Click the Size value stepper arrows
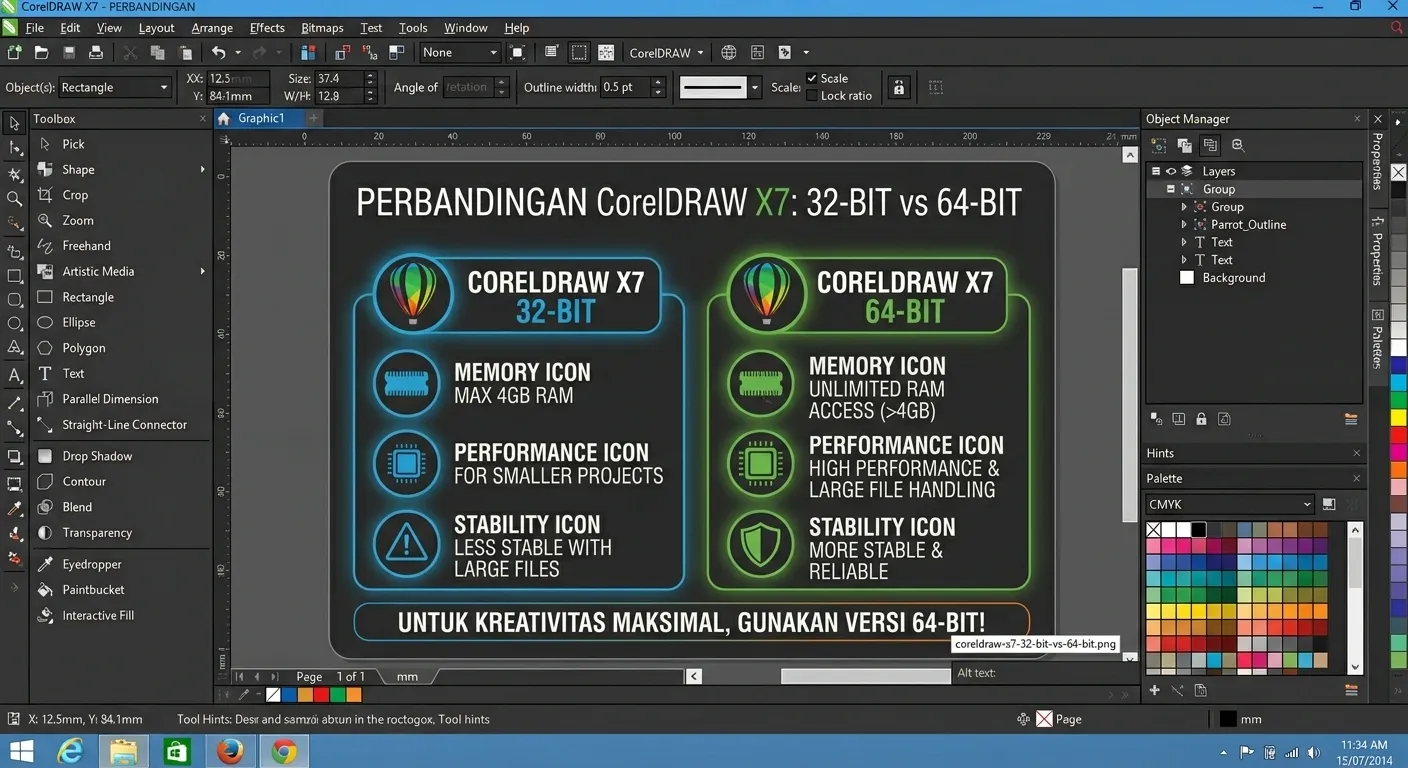 (371, 78)
